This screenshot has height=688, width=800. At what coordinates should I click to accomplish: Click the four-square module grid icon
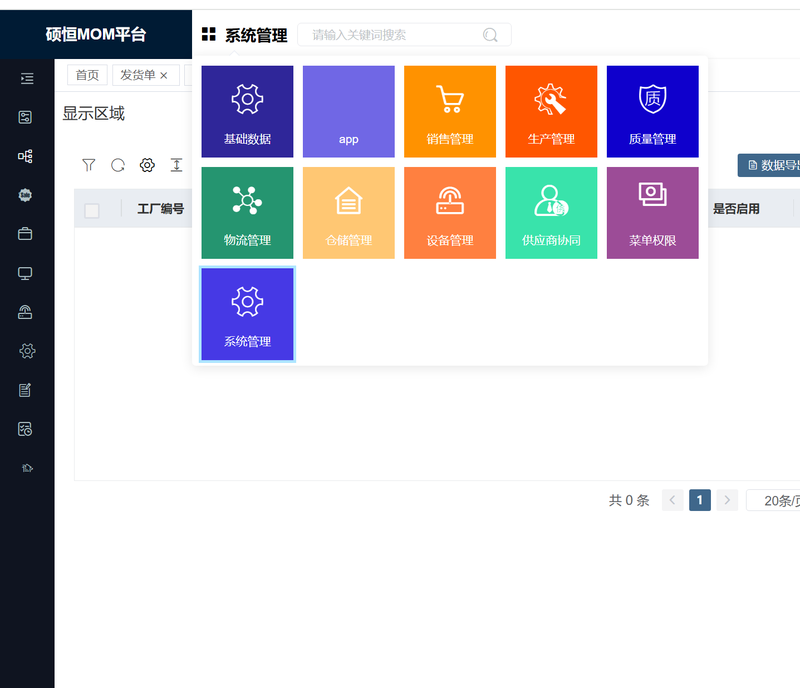[209, 34]
